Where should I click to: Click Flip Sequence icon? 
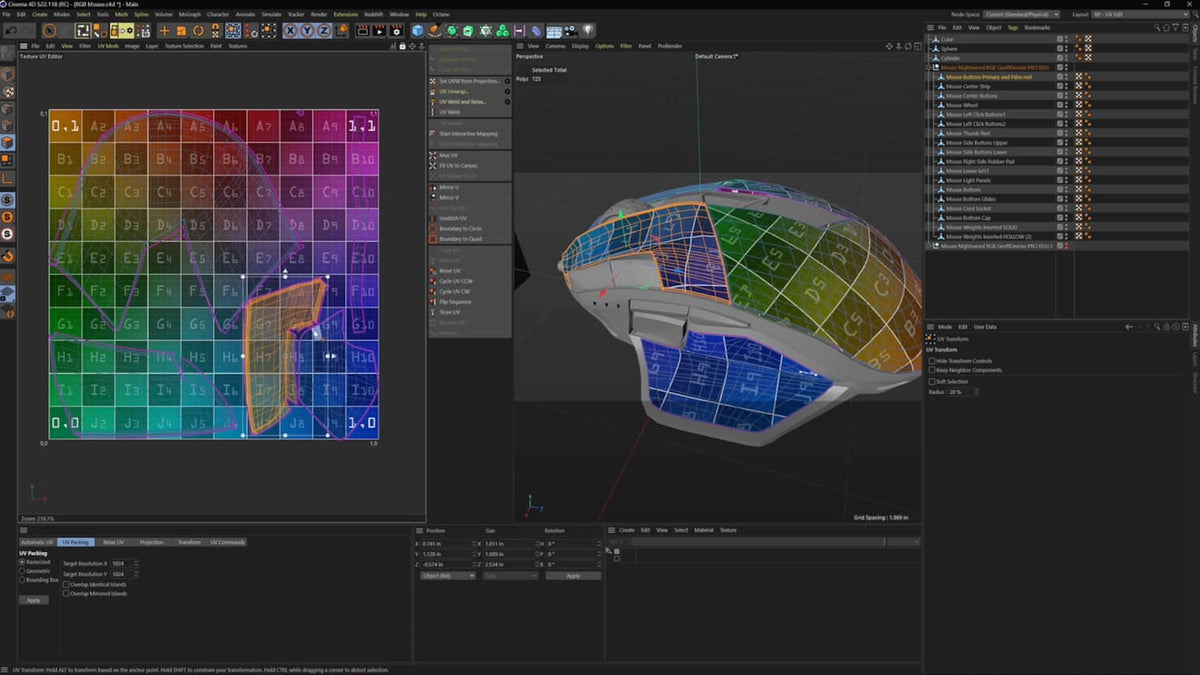pyautogui.click(x=432, y=302)
